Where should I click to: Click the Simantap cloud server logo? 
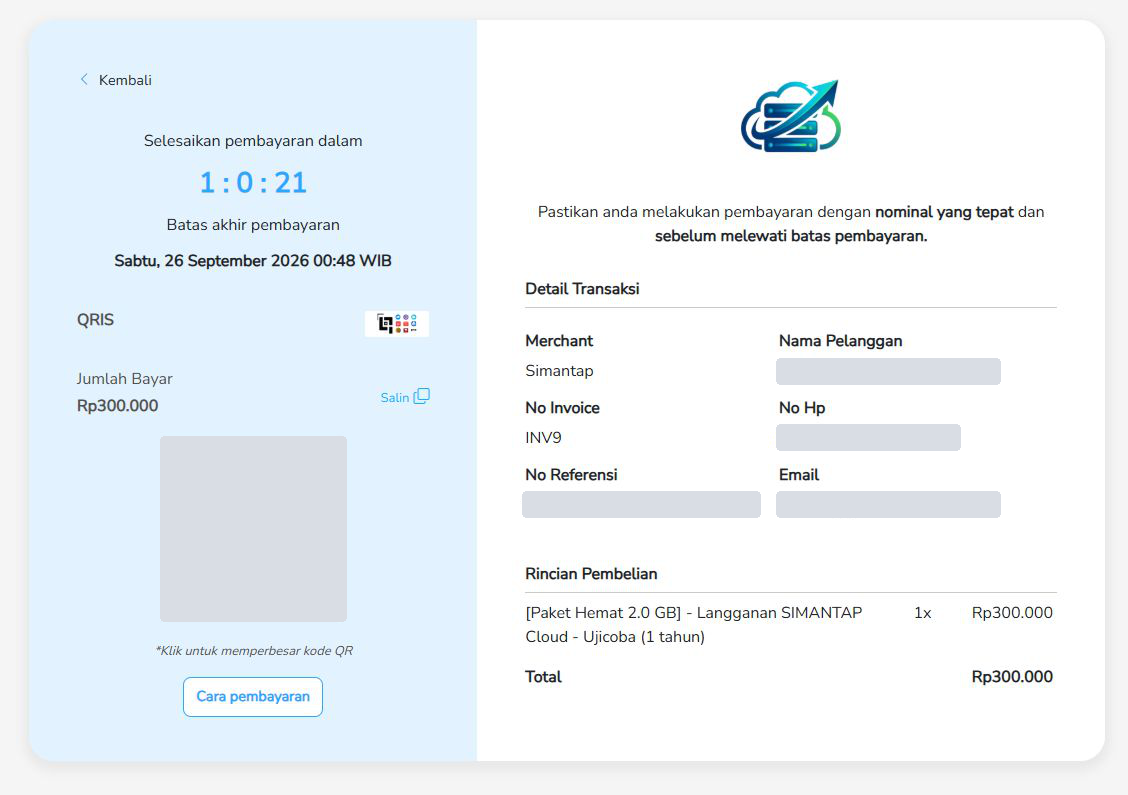click(791, 117)
